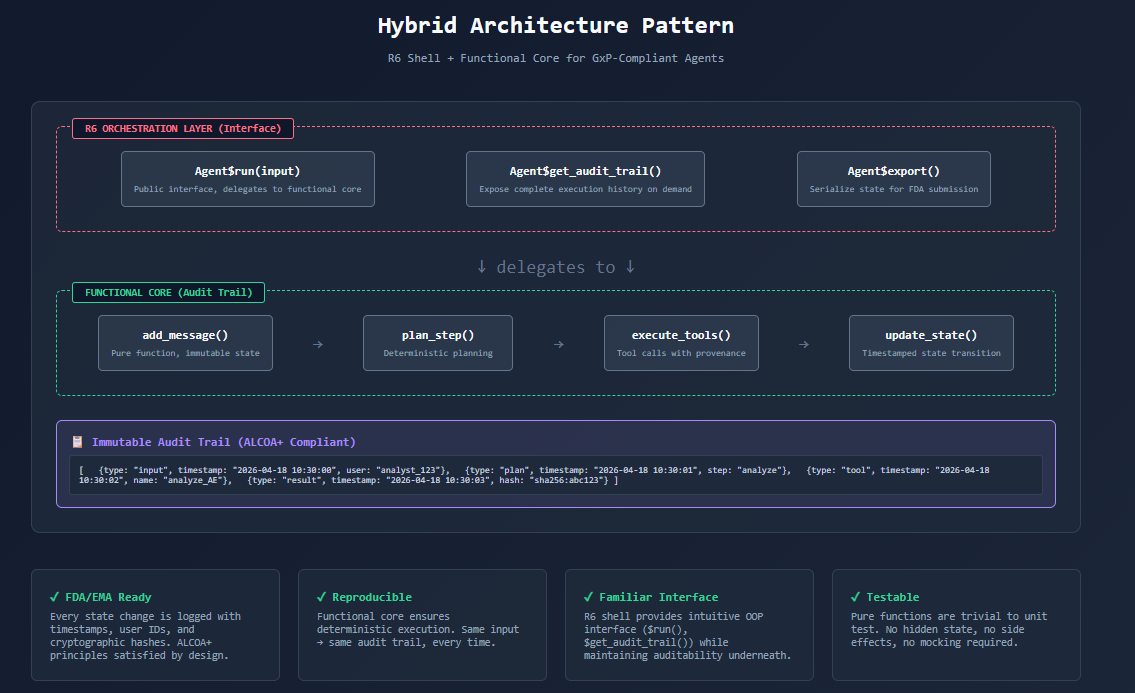
Task: Select the plan_step() function block
Action: (x=437, y=342)
